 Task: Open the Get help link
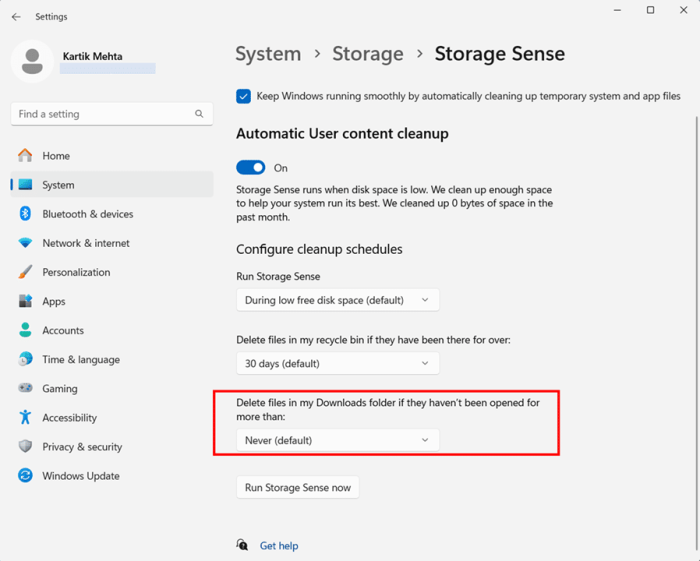[x=279, y=545]
